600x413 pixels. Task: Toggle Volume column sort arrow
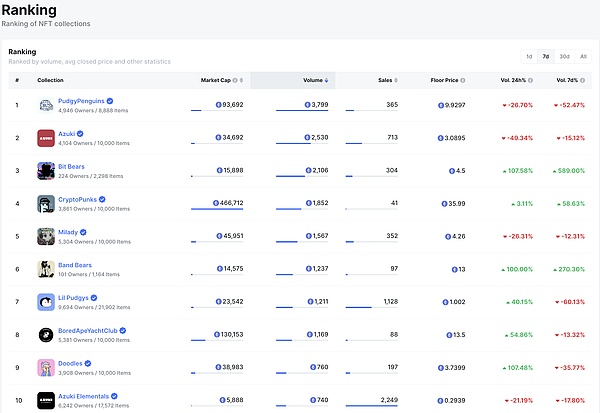click(326, 80)
